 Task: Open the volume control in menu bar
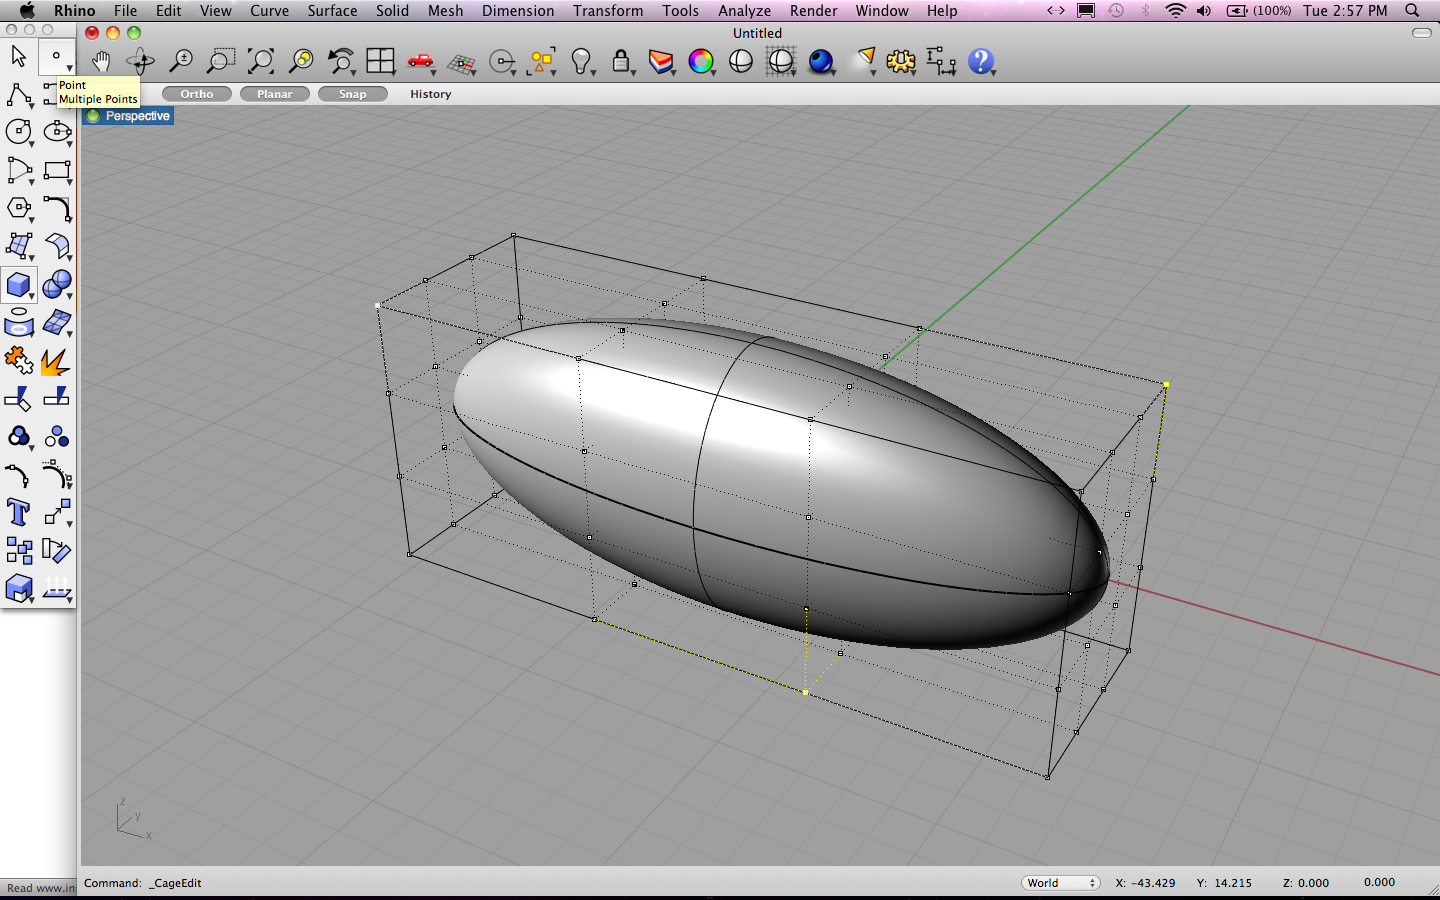point(1204,10)
